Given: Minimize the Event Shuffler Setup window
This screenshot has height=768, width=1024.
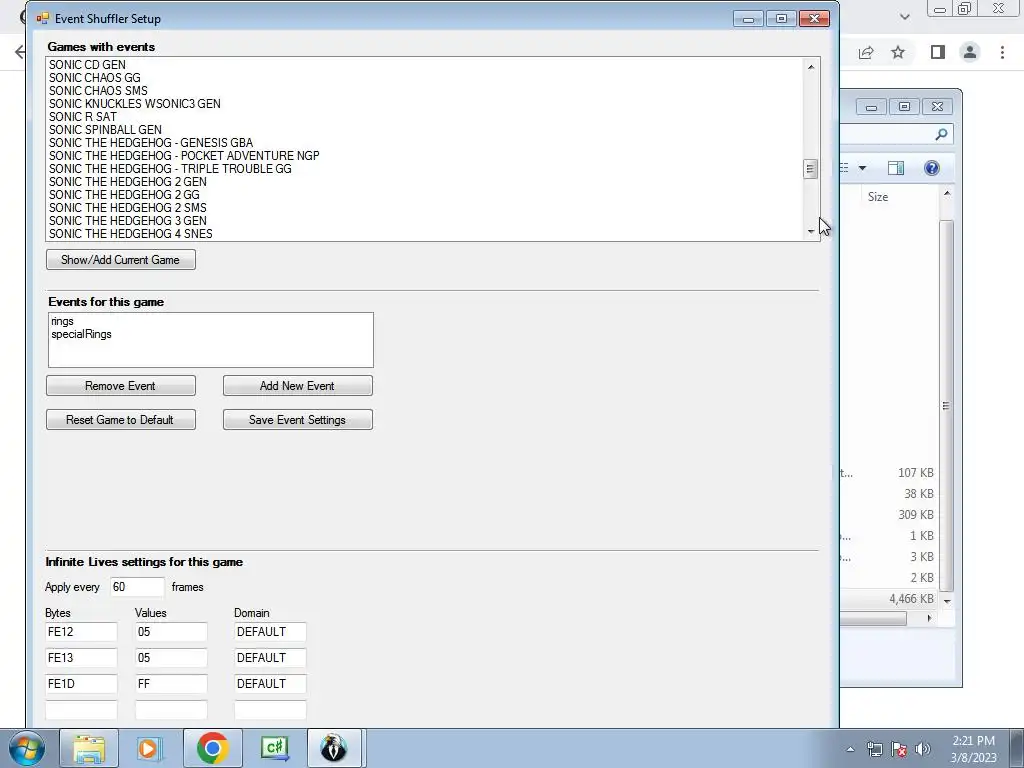Looking at the screenshot, I should pyautogui.click(x=748, y=19).
